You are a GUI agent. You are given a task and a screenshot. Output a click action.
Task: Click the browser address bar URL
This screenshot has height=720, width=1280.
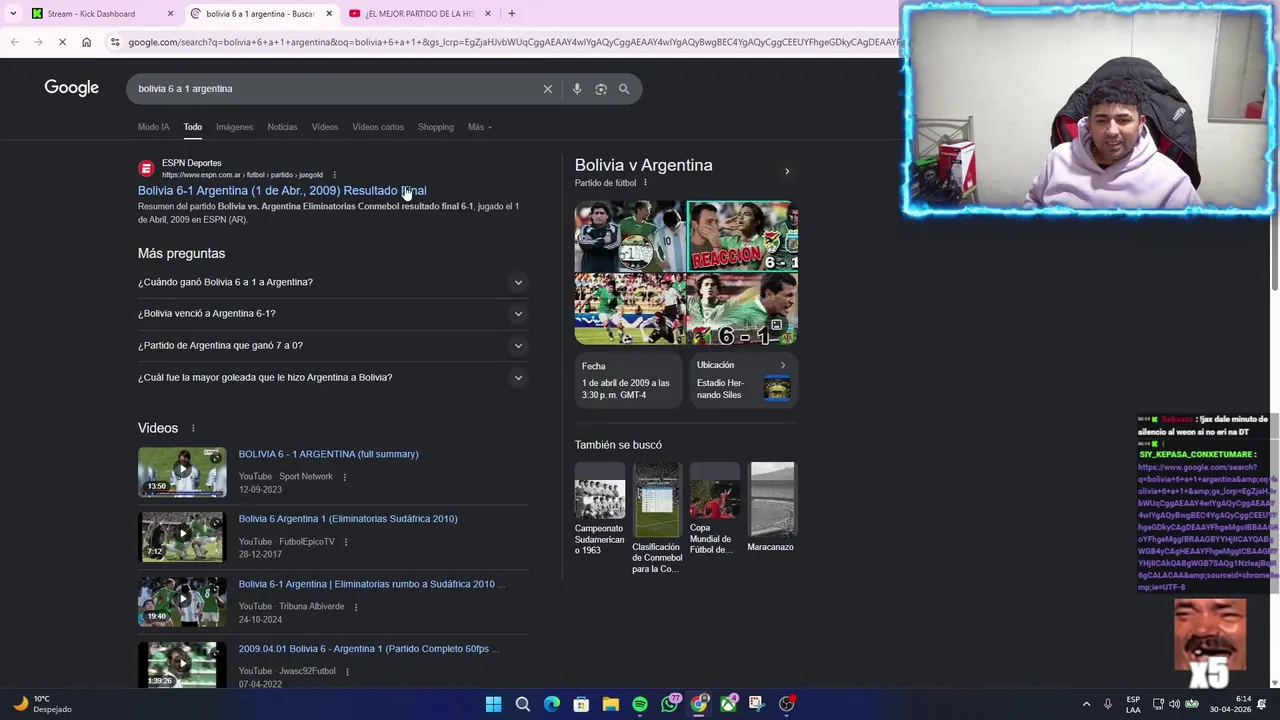coord(512,42)
